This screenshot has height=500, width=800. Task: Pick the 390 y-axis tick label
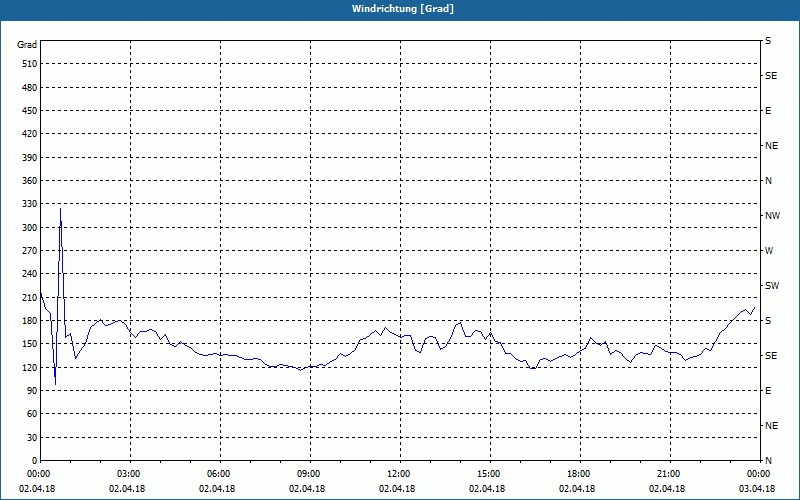click(30, 158)
